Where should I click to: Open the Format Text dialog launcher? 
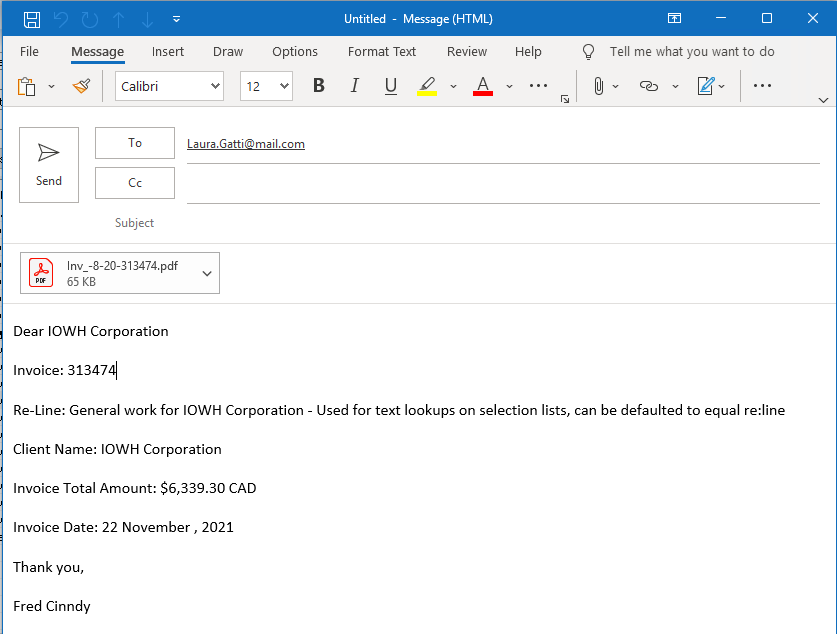(x=565, y=99)
